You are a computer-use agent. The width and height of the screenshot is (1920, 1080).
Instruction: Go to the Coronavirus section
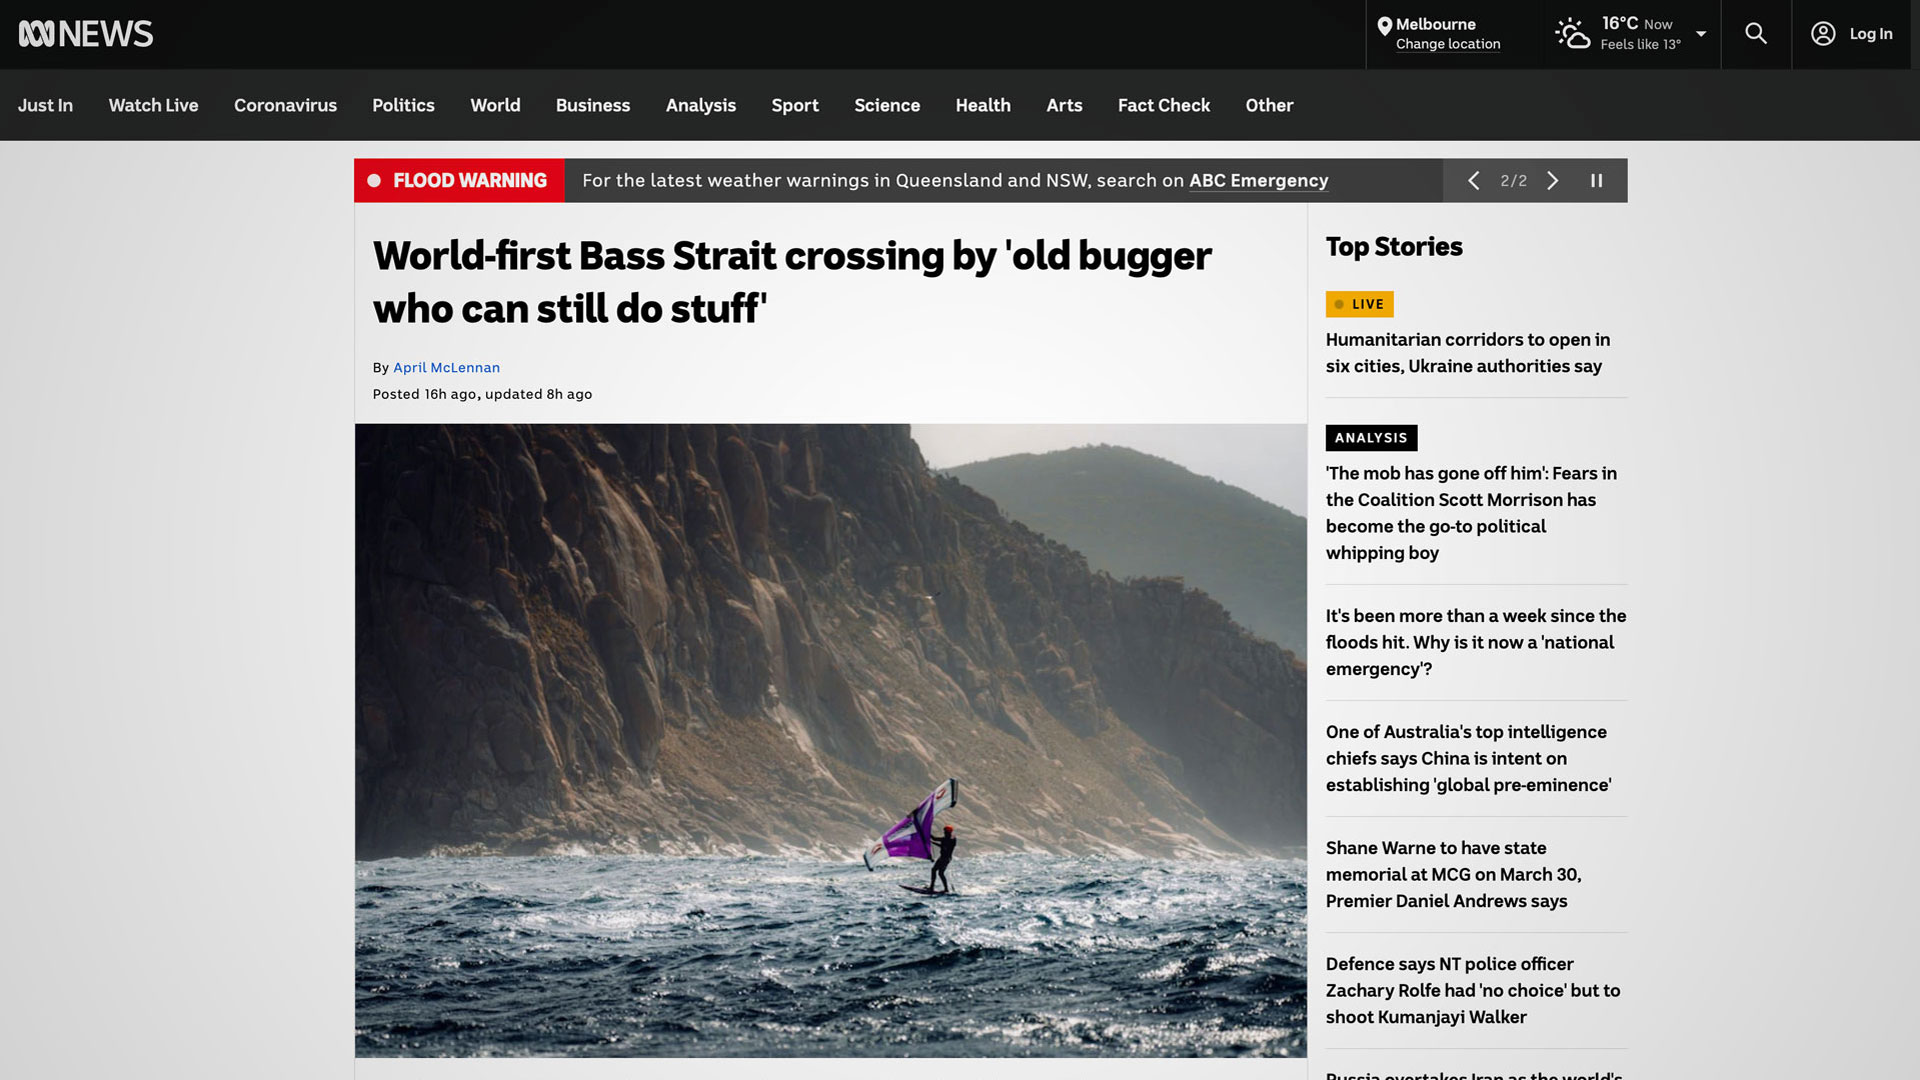[285, 105]
